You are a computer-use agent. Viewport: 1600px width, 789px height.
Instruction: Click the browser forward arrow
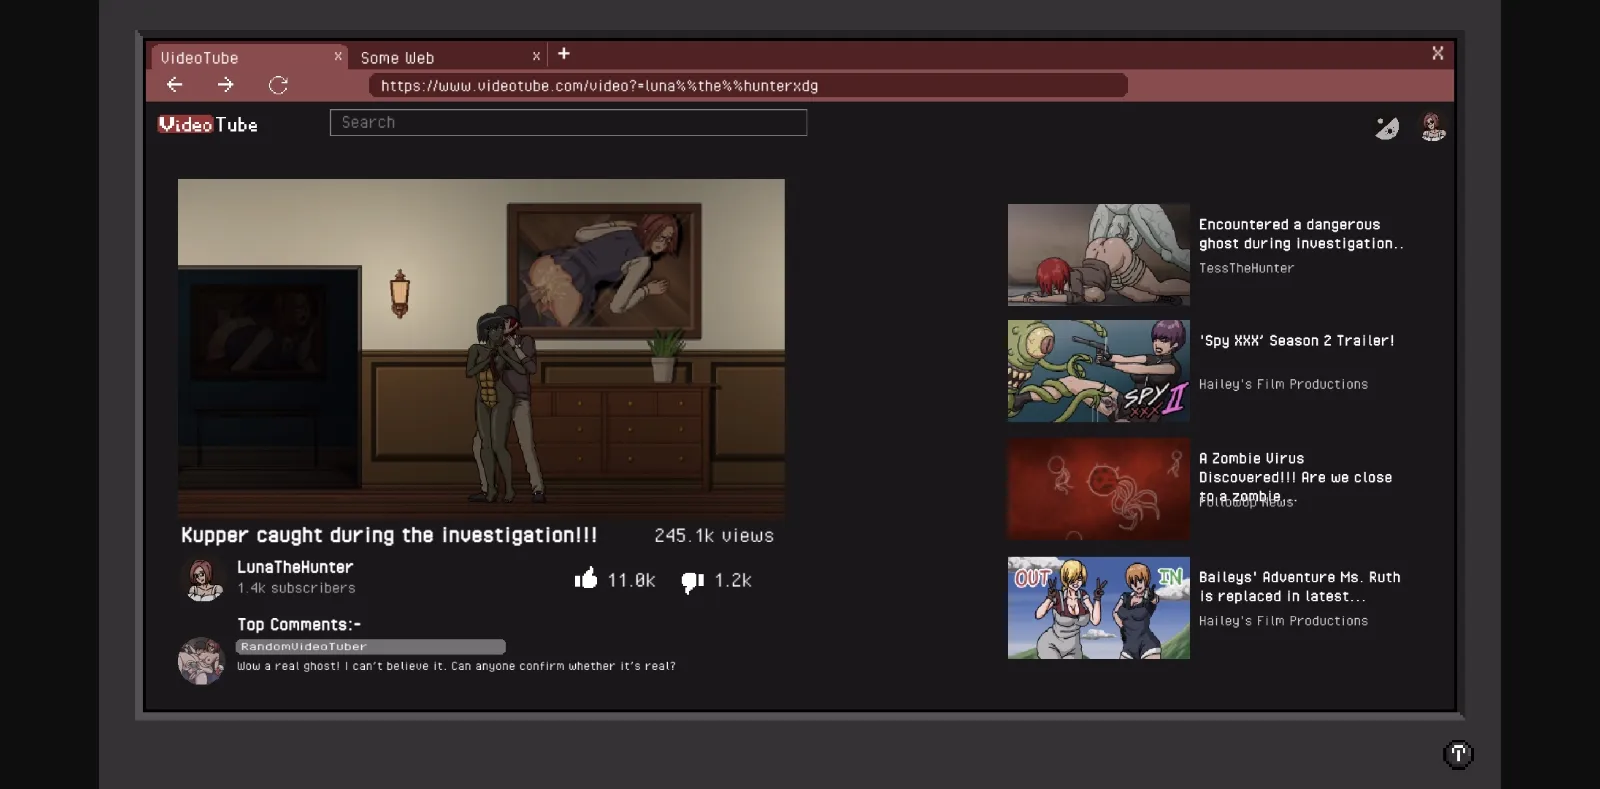[x=226, y=85]
